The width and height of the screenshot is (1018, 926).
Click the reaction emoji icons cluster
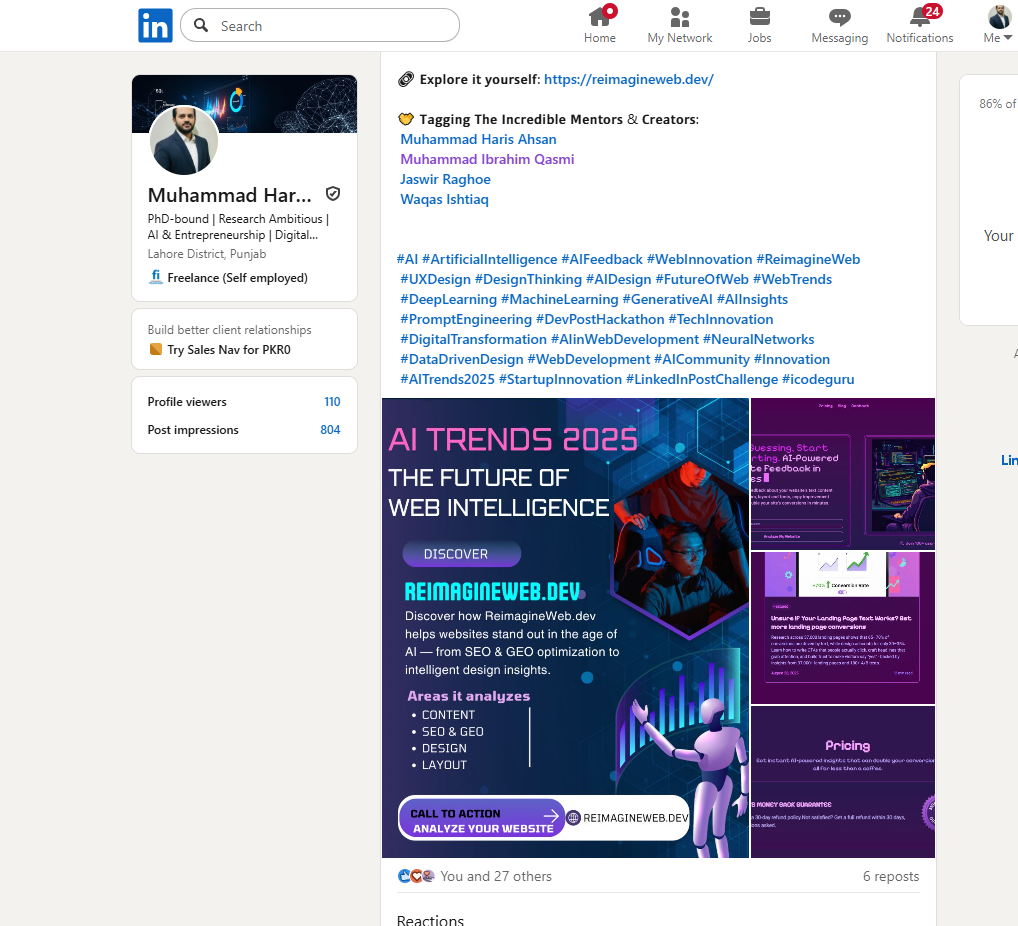pyautogui.click(x=416, y=876)
